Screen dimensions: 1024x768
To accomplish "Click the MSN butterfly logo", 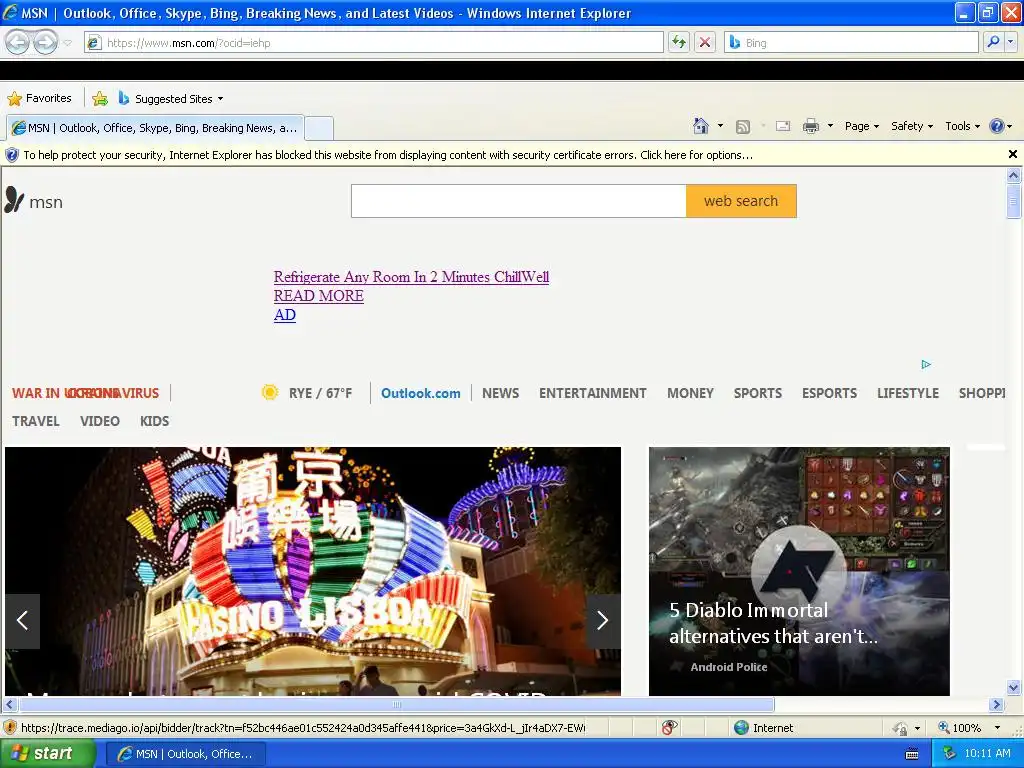I will 33,200.
